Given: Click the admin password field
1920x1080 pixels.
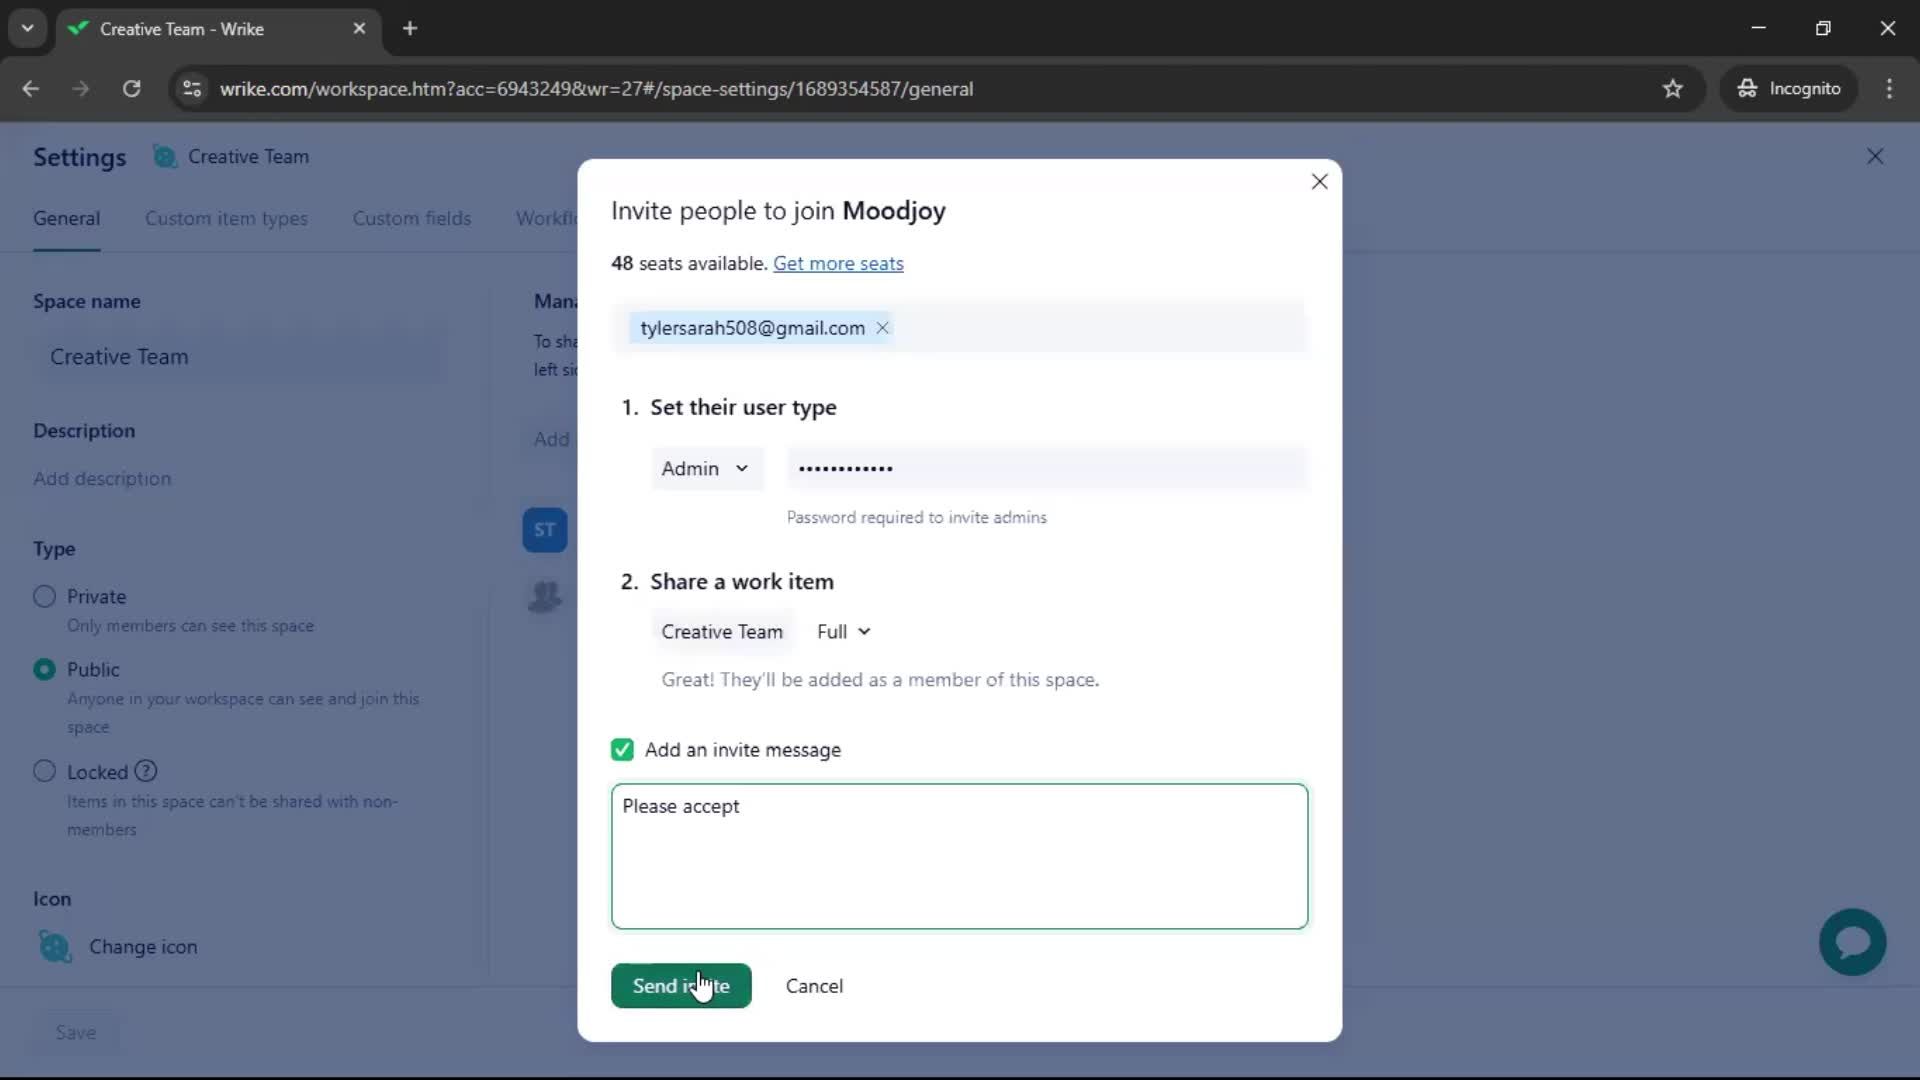Looking at the screenshot, I should coord(1046,468).
